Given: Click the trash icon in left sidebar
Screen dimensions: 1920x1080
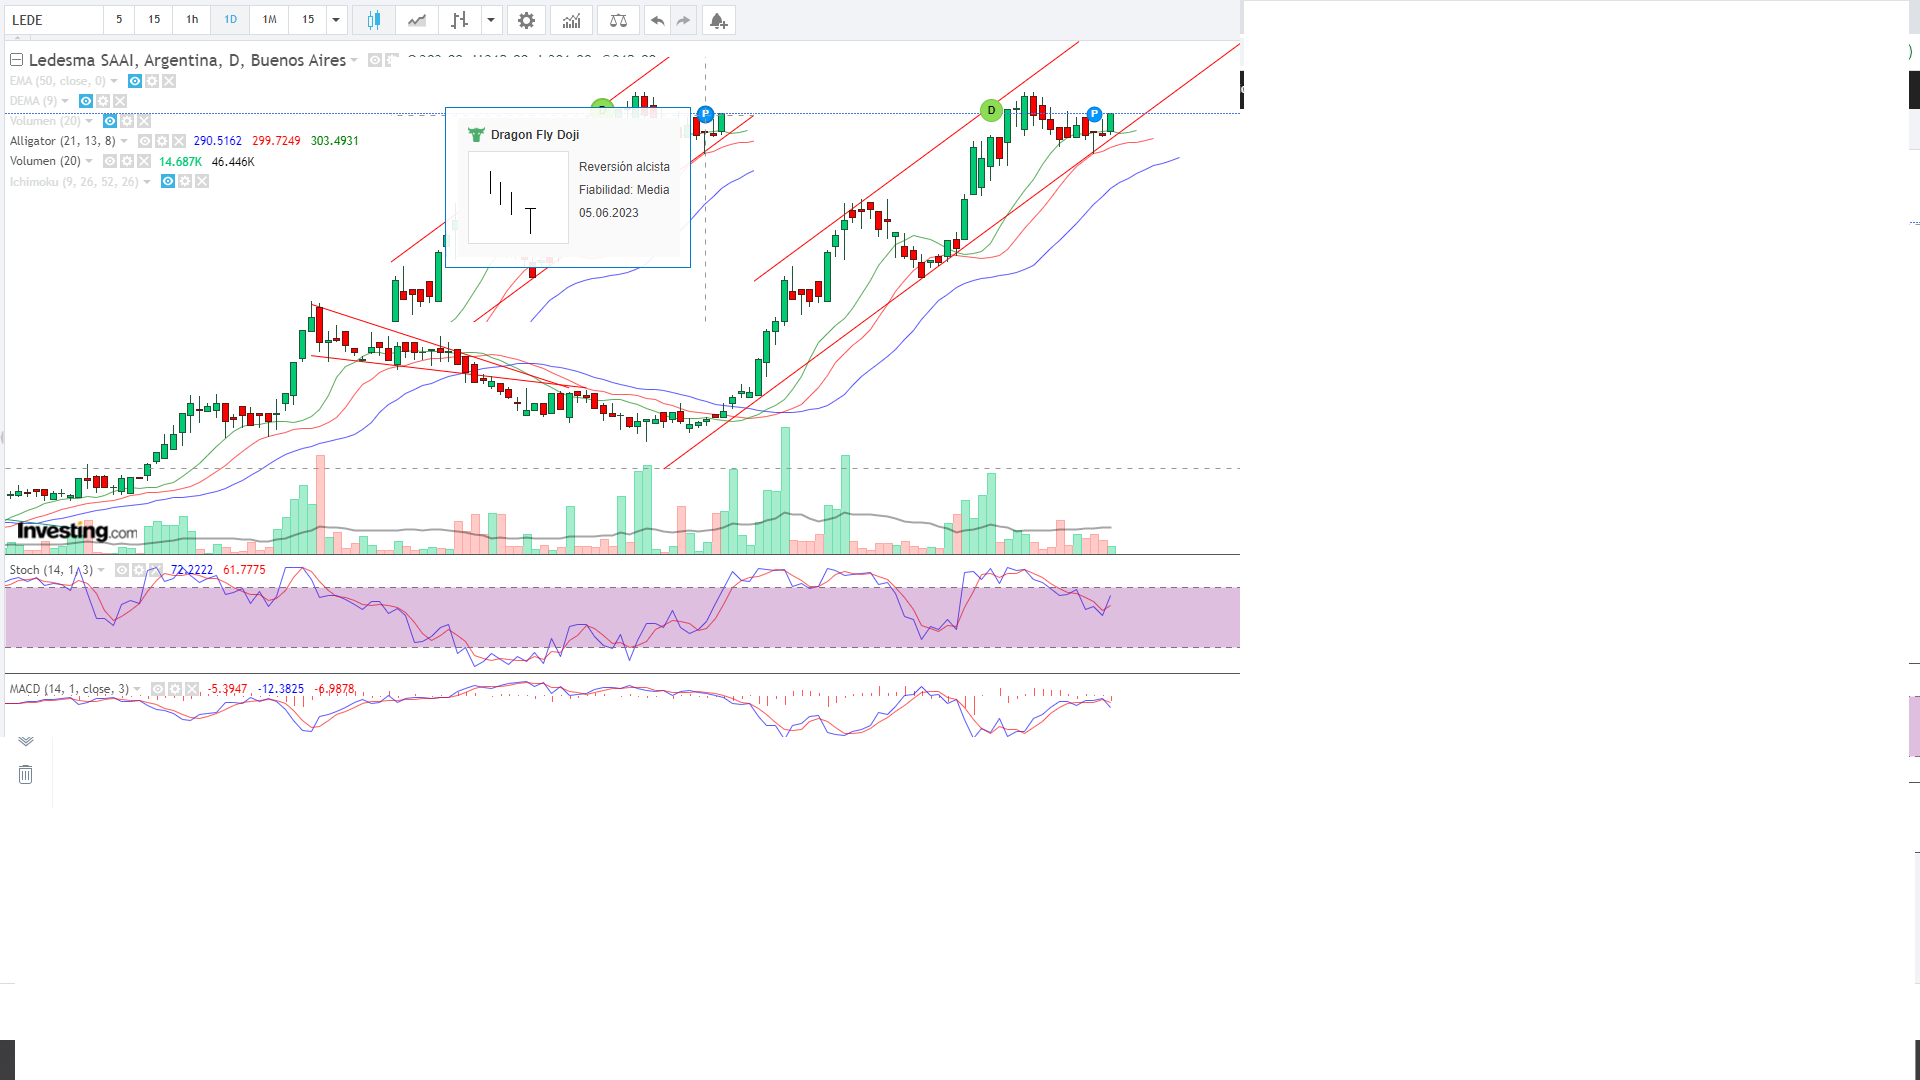Looking at the screenshot, I should coord(25,775).
